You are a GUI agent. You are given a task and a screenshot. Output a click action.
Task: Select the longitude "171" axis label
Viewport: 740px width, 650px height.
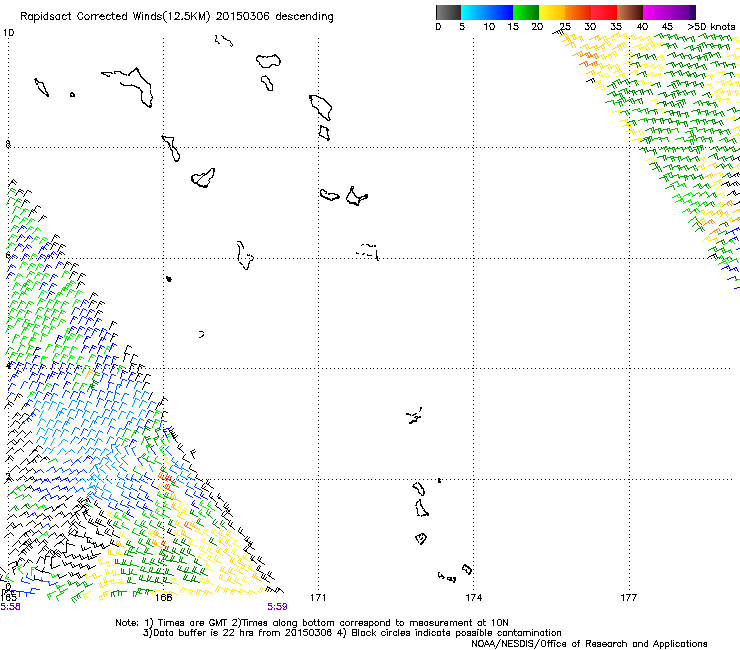pos(318,597)
